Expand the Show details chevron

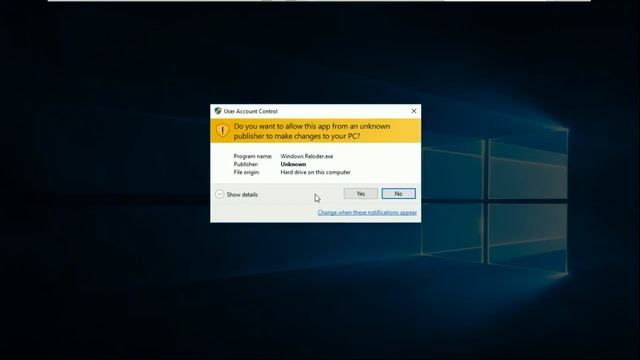[220, 194]
